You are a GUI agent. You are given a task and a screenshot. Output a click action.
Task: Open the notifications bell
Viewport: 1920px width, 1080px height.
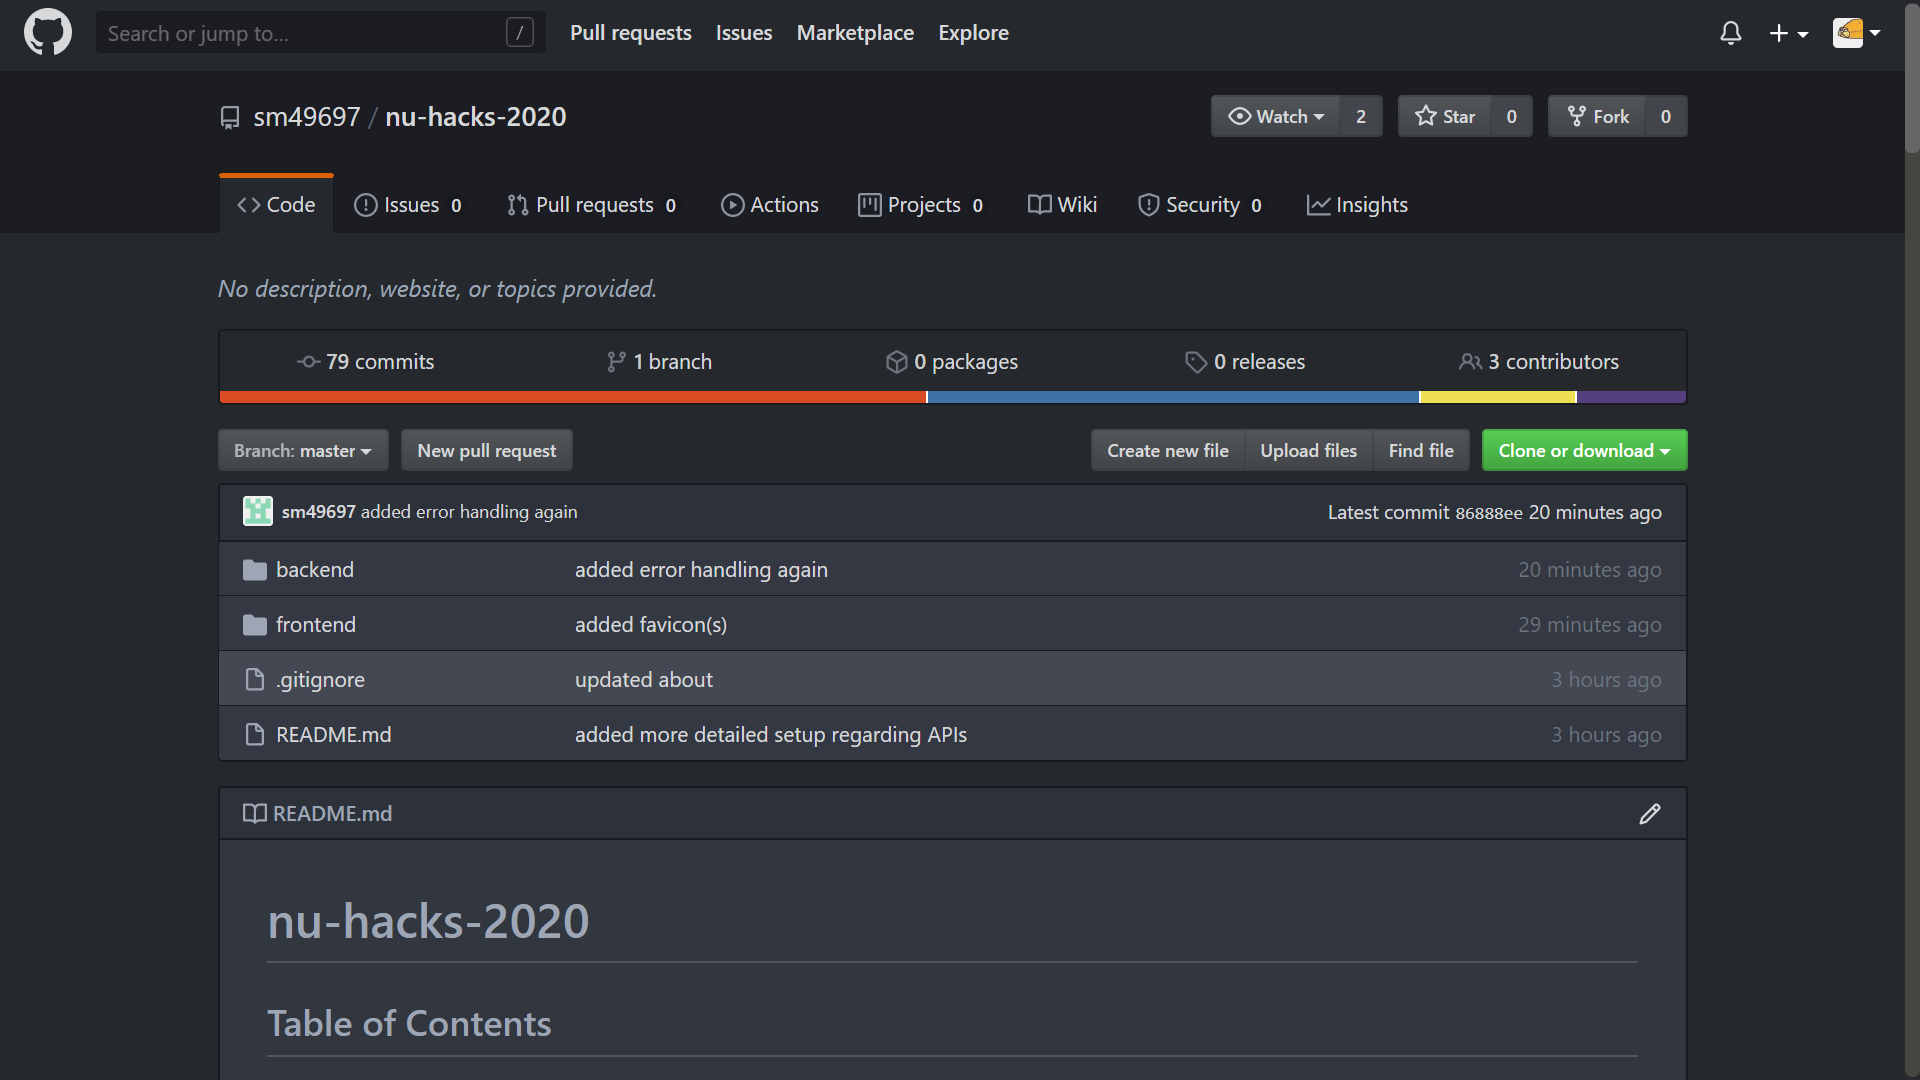pyautogui.click(x=1730, y=33)
